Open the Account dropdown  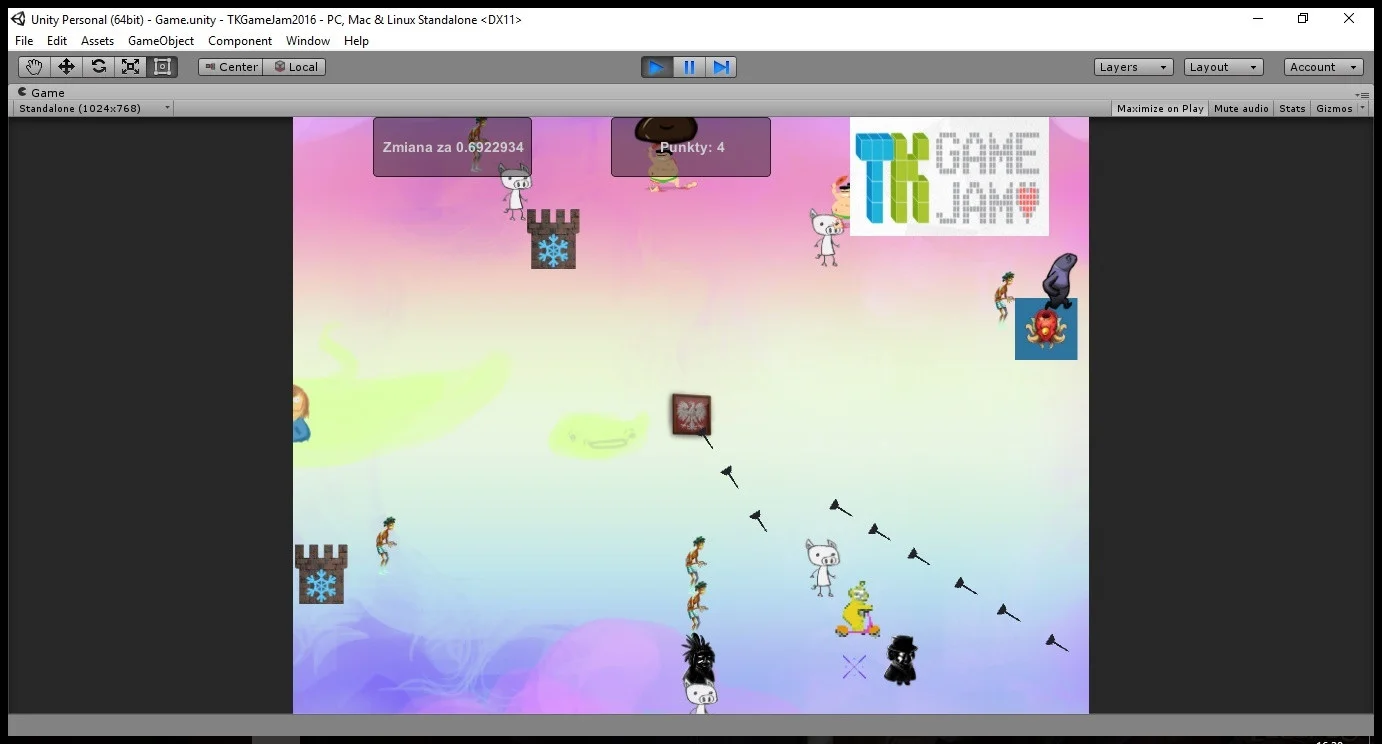(x=1324, y=67)
